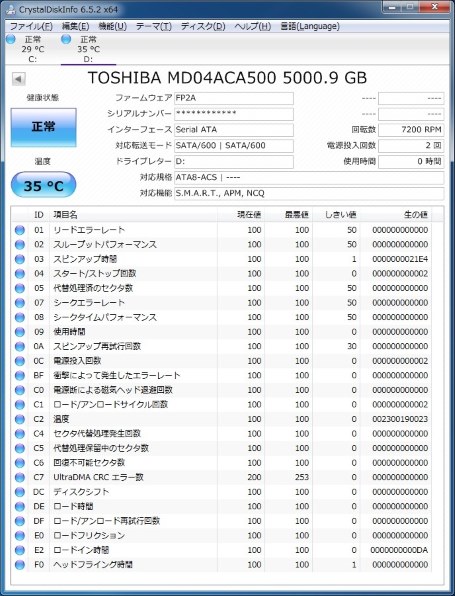Click status icon for ID C1 ロード/アンロードサイクル回数
This screenshot has height=596, width=455.
pos(20,404)
